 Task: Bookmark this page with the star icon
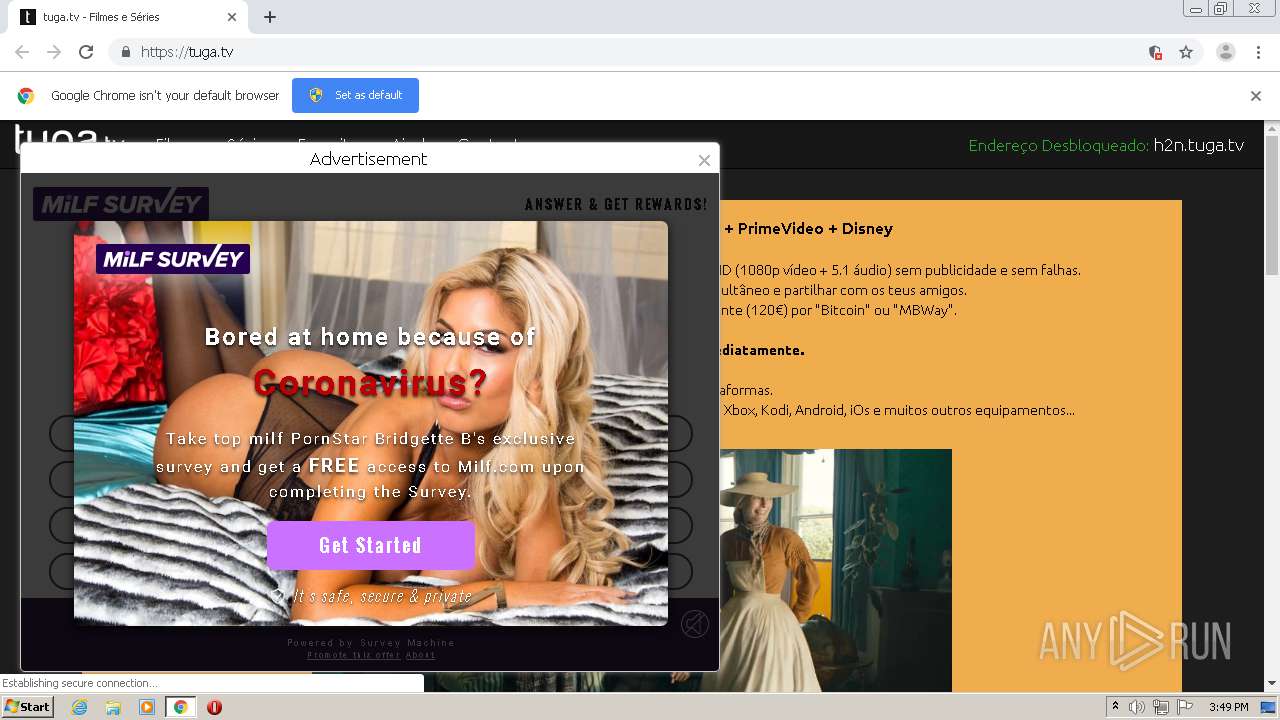(x=1186, y=52)
